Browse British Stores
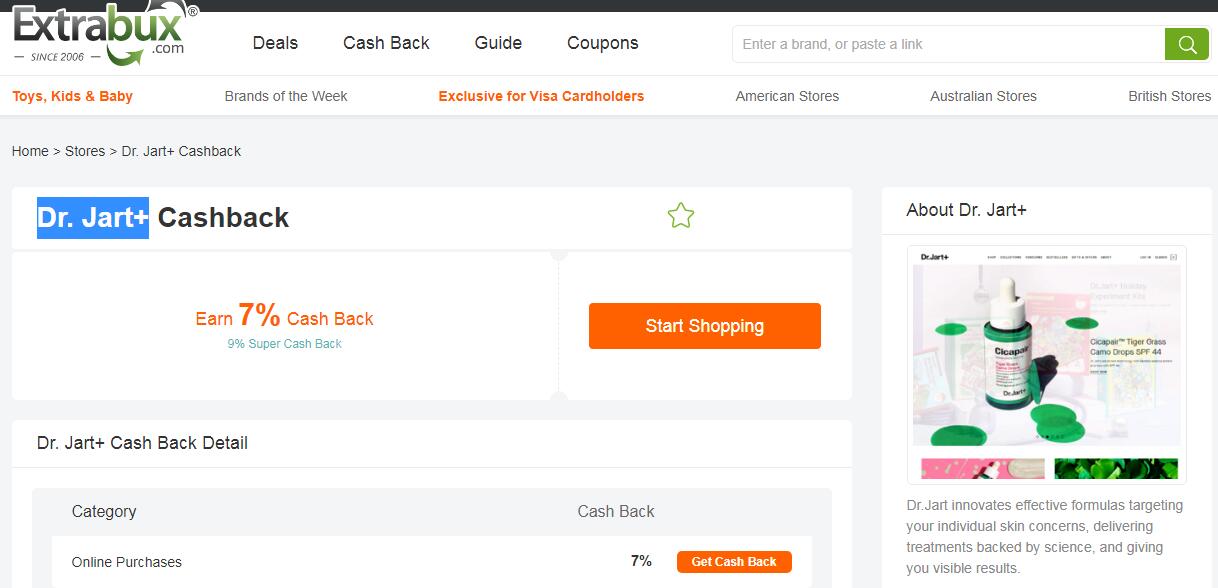1218x588 pixels. pyautogui.click(x=1169, y=96)
